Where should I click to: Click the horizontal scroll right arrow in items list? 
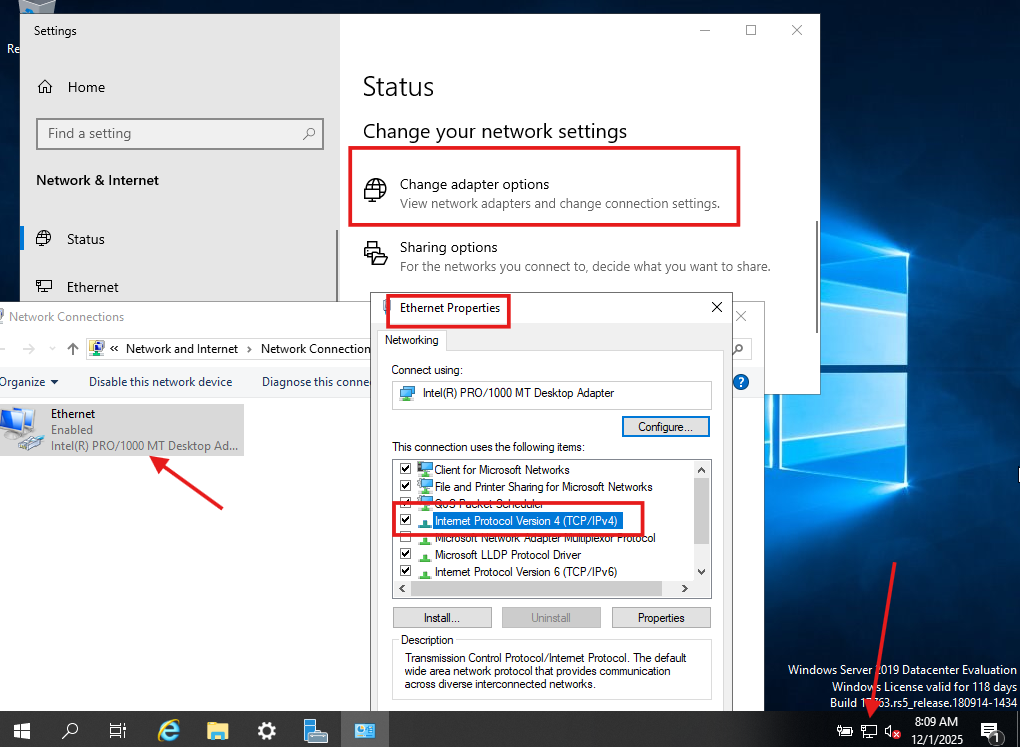[684, 588]
